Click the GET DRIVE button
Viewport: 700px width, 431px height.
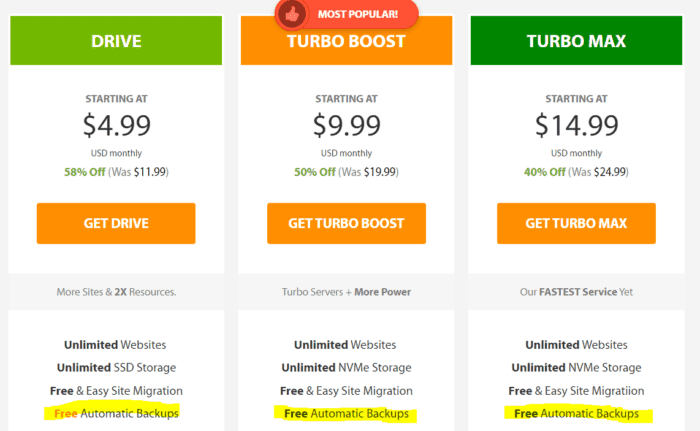[x=116, y=223]
